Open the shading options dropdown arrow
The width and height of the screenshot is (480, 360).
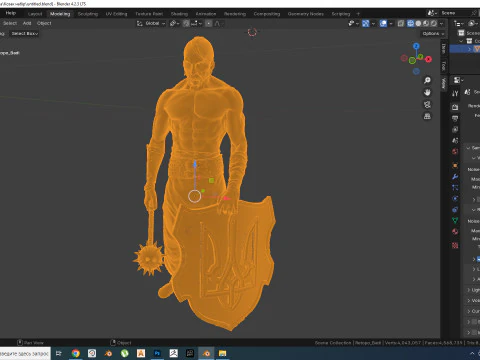tap(441, 23)
